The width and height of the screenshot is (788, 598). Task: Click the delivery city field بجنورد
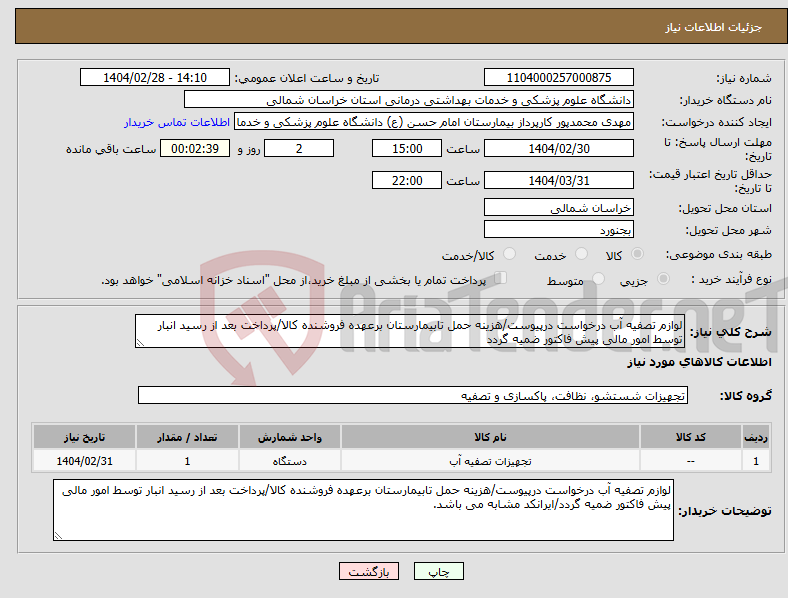tap(558, 229)
